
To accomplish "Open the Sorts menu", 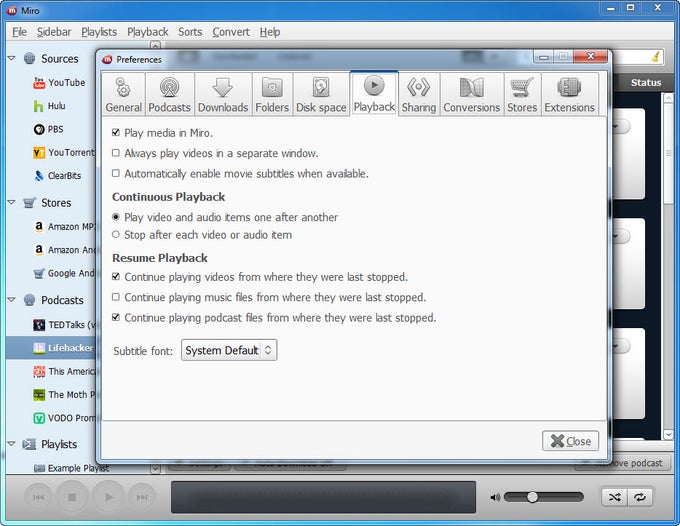I will point(190,32).
